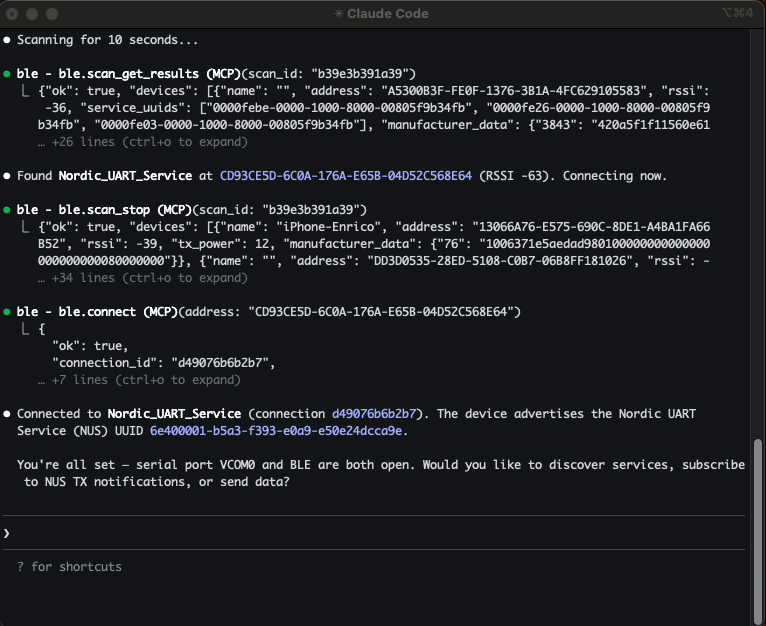Click the '? for shortcuts' hint
The image size is (766, 626).
pos(69,567)
